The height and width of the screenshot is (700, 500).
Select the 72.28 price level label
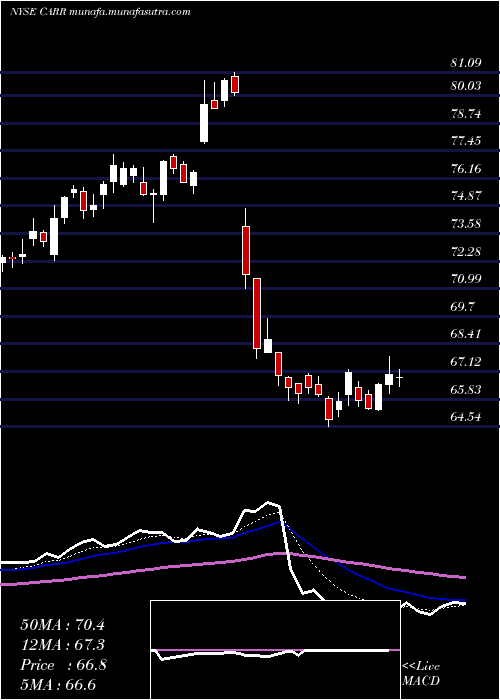pyautogui.click(x=466, y=251)
